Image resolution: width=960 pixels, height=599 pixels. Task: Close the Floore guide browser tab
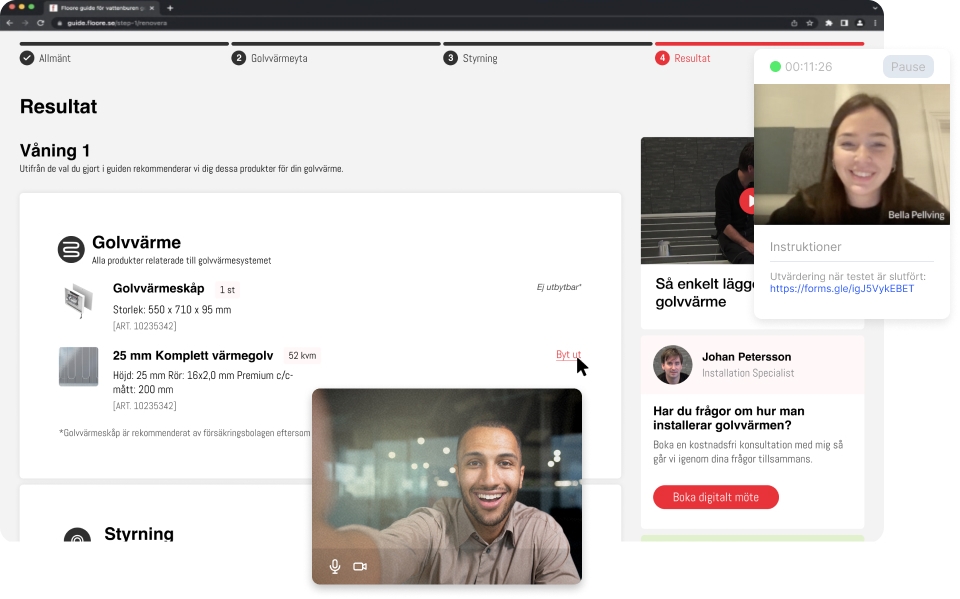152,8
